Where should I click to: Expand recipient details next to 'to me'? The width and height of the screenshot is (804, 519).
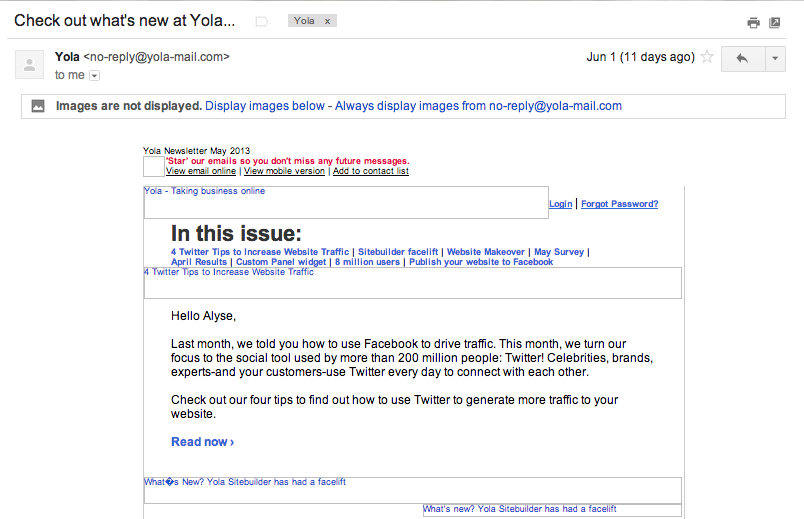point(94,76)
